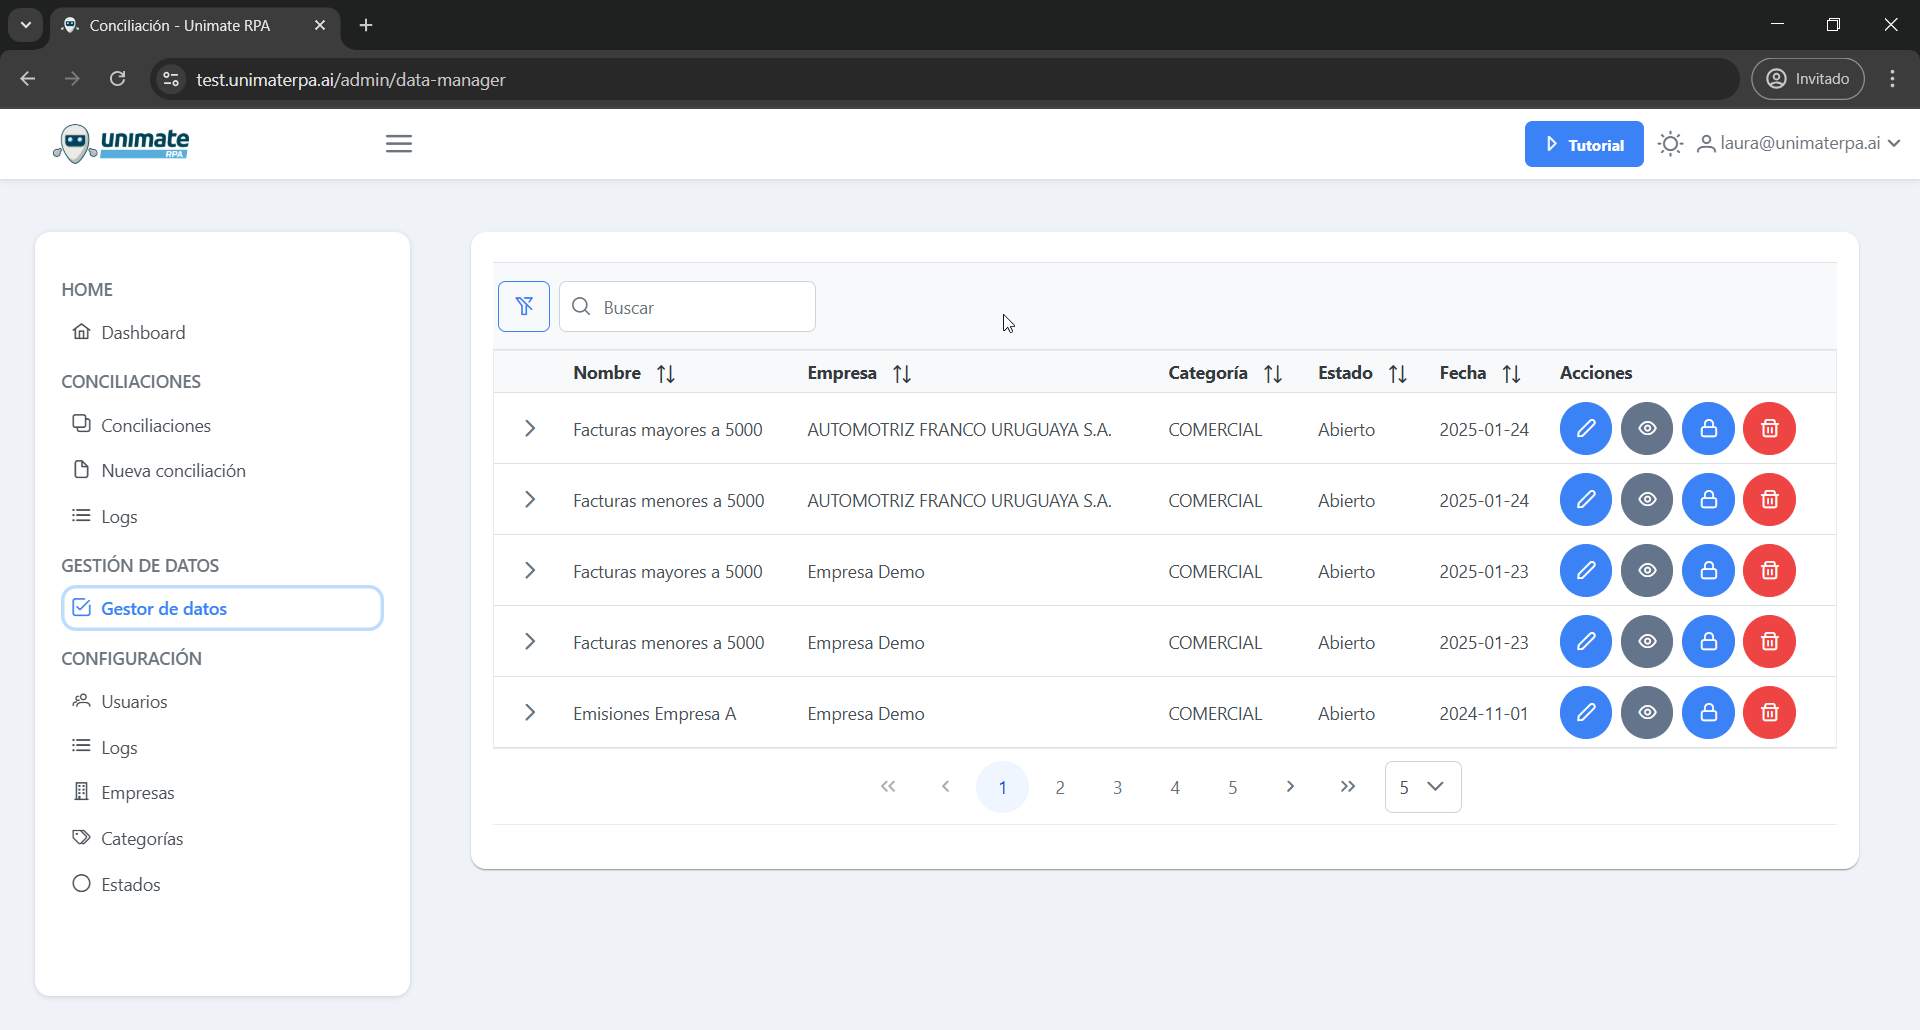Go to next page with single arrow
This screenshot has width=1920, height=1030.
[1290, 787]
